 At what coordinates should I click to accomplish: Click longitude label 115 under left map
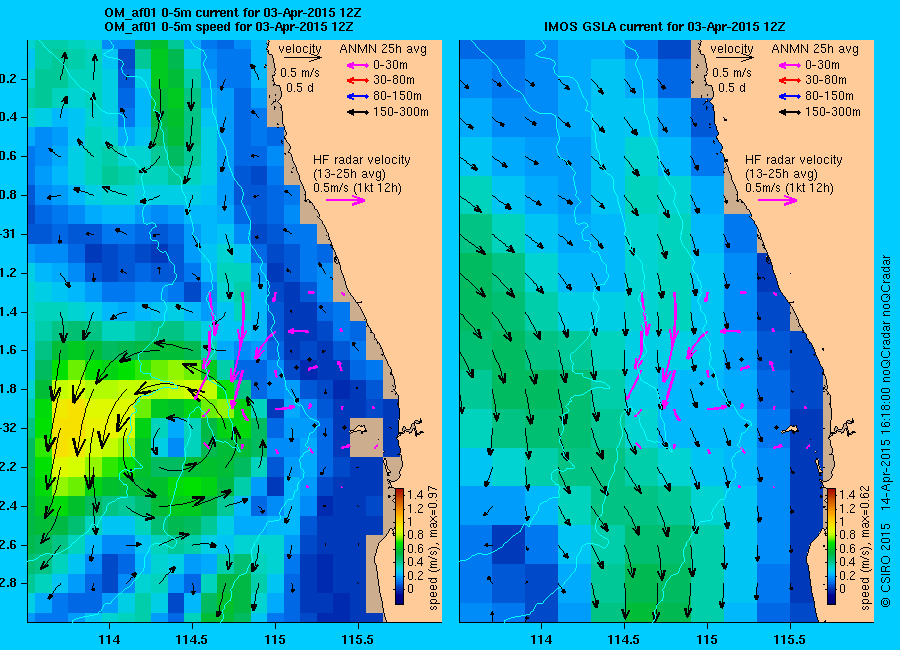[275, 639]
